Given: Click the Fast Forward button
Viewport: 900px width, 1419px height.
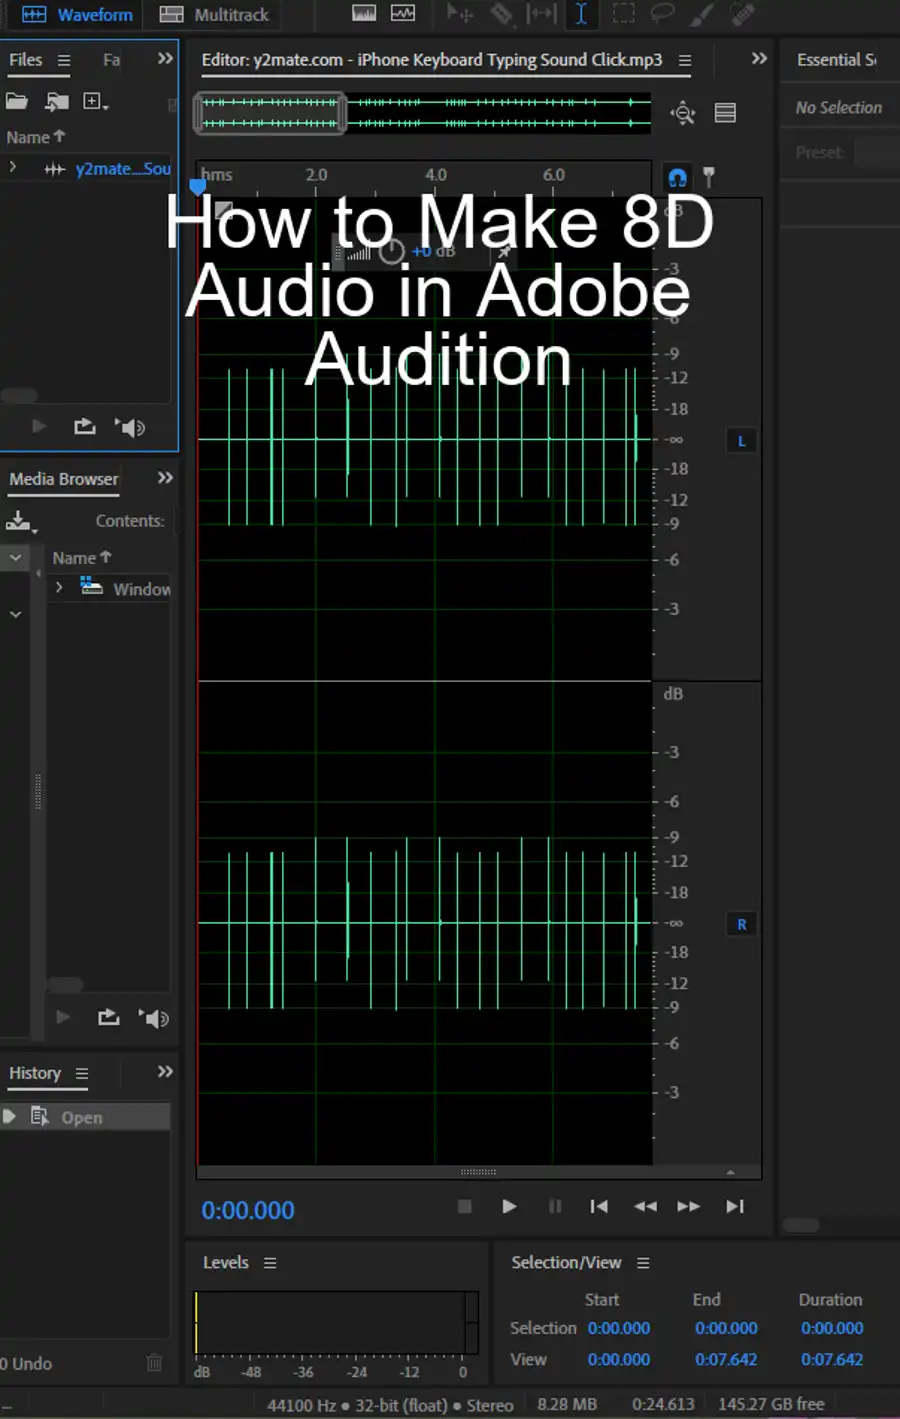Looking at the screenshot, I should (689, 1206).
